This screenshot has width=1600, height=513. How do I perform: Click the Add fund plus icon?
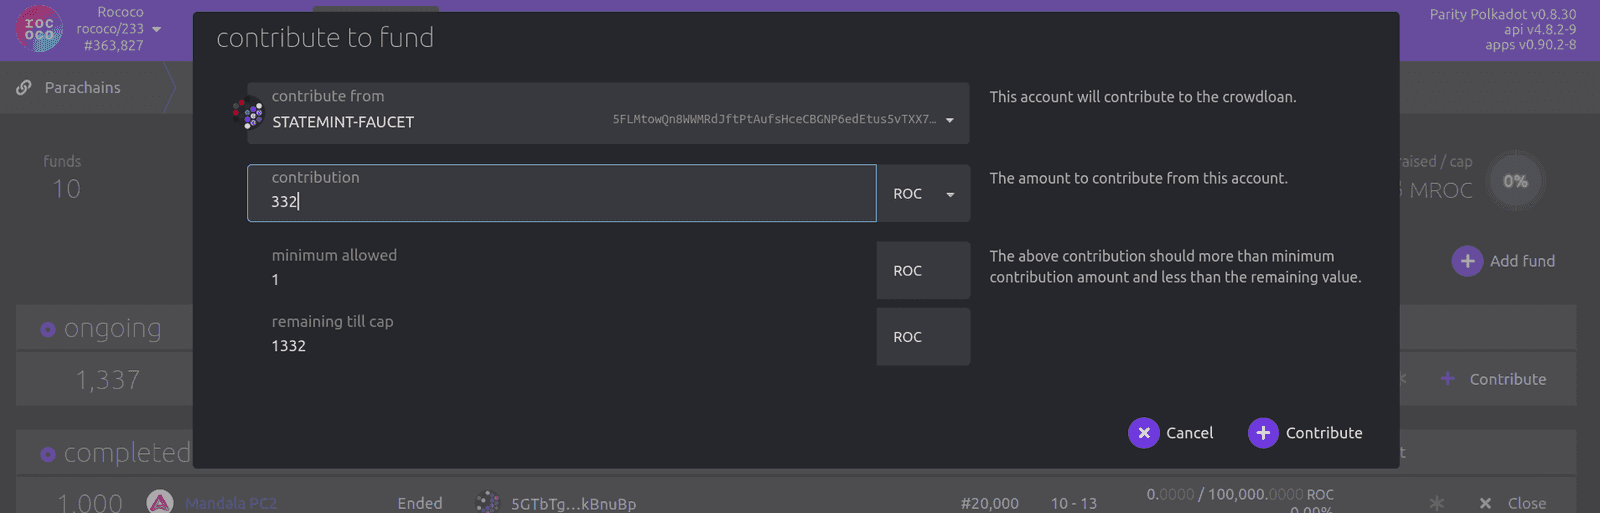tap(1467, 261)
